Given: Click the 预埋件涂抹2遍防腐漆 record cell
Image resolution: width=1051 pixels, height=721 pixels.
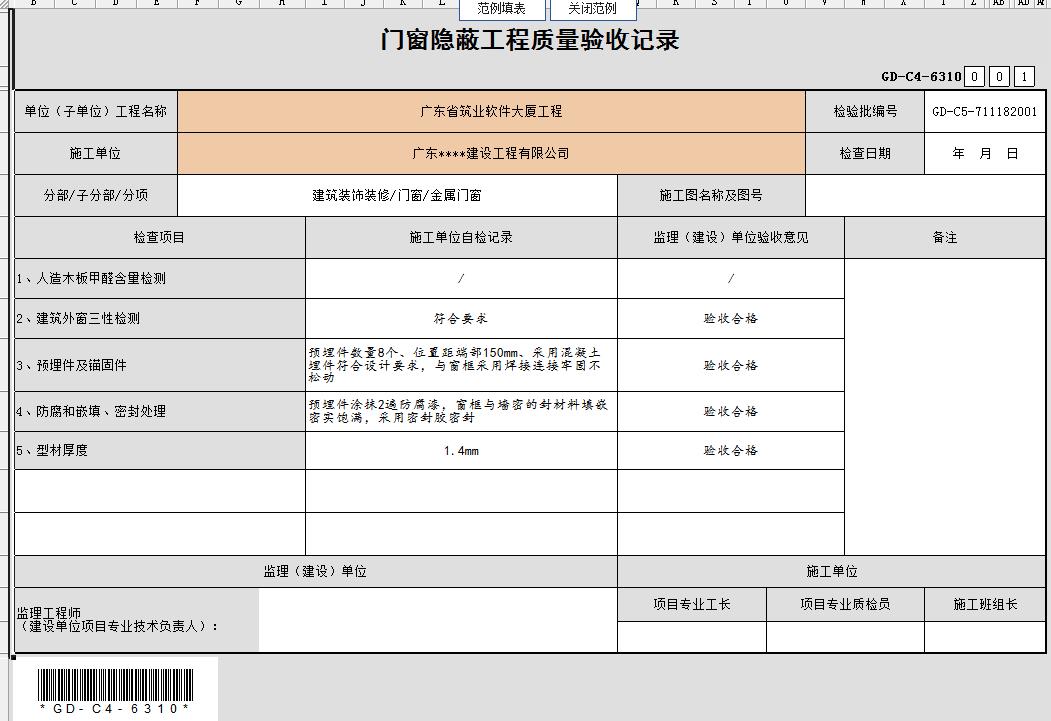Looking at the screenshot, I should coord(461,411).
